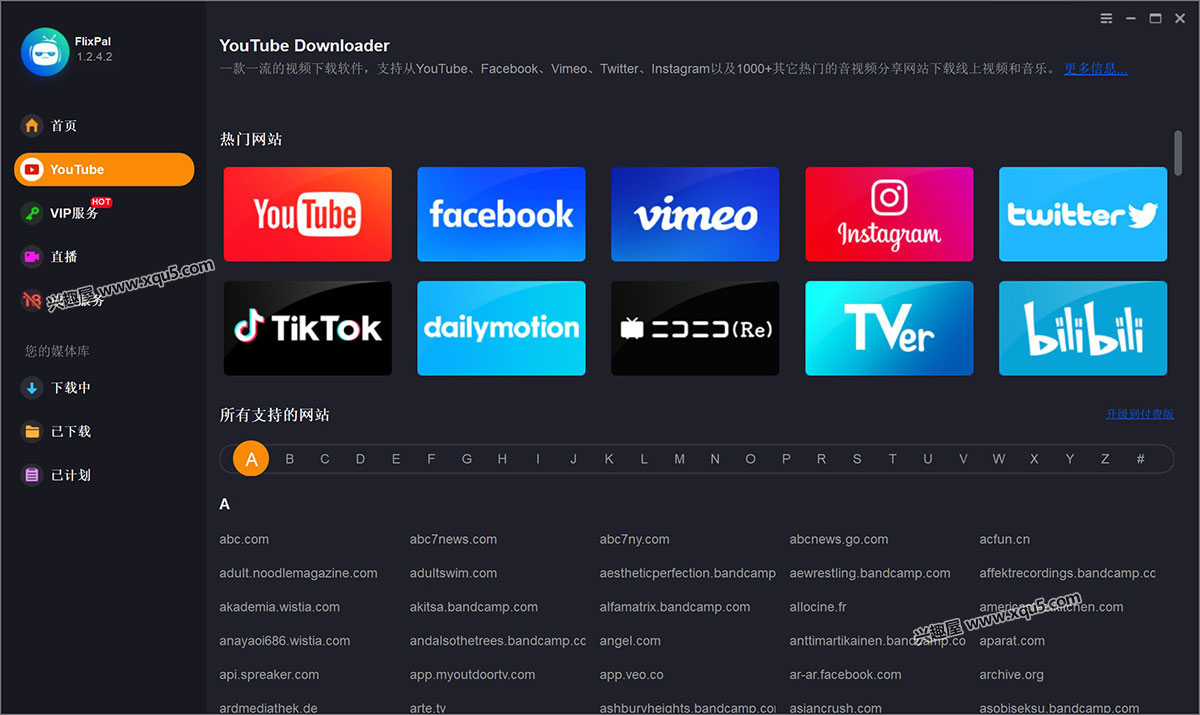Open the bilibili site tile
Viewport: 1200px width, 715px height.
(x=1083, y=328)
